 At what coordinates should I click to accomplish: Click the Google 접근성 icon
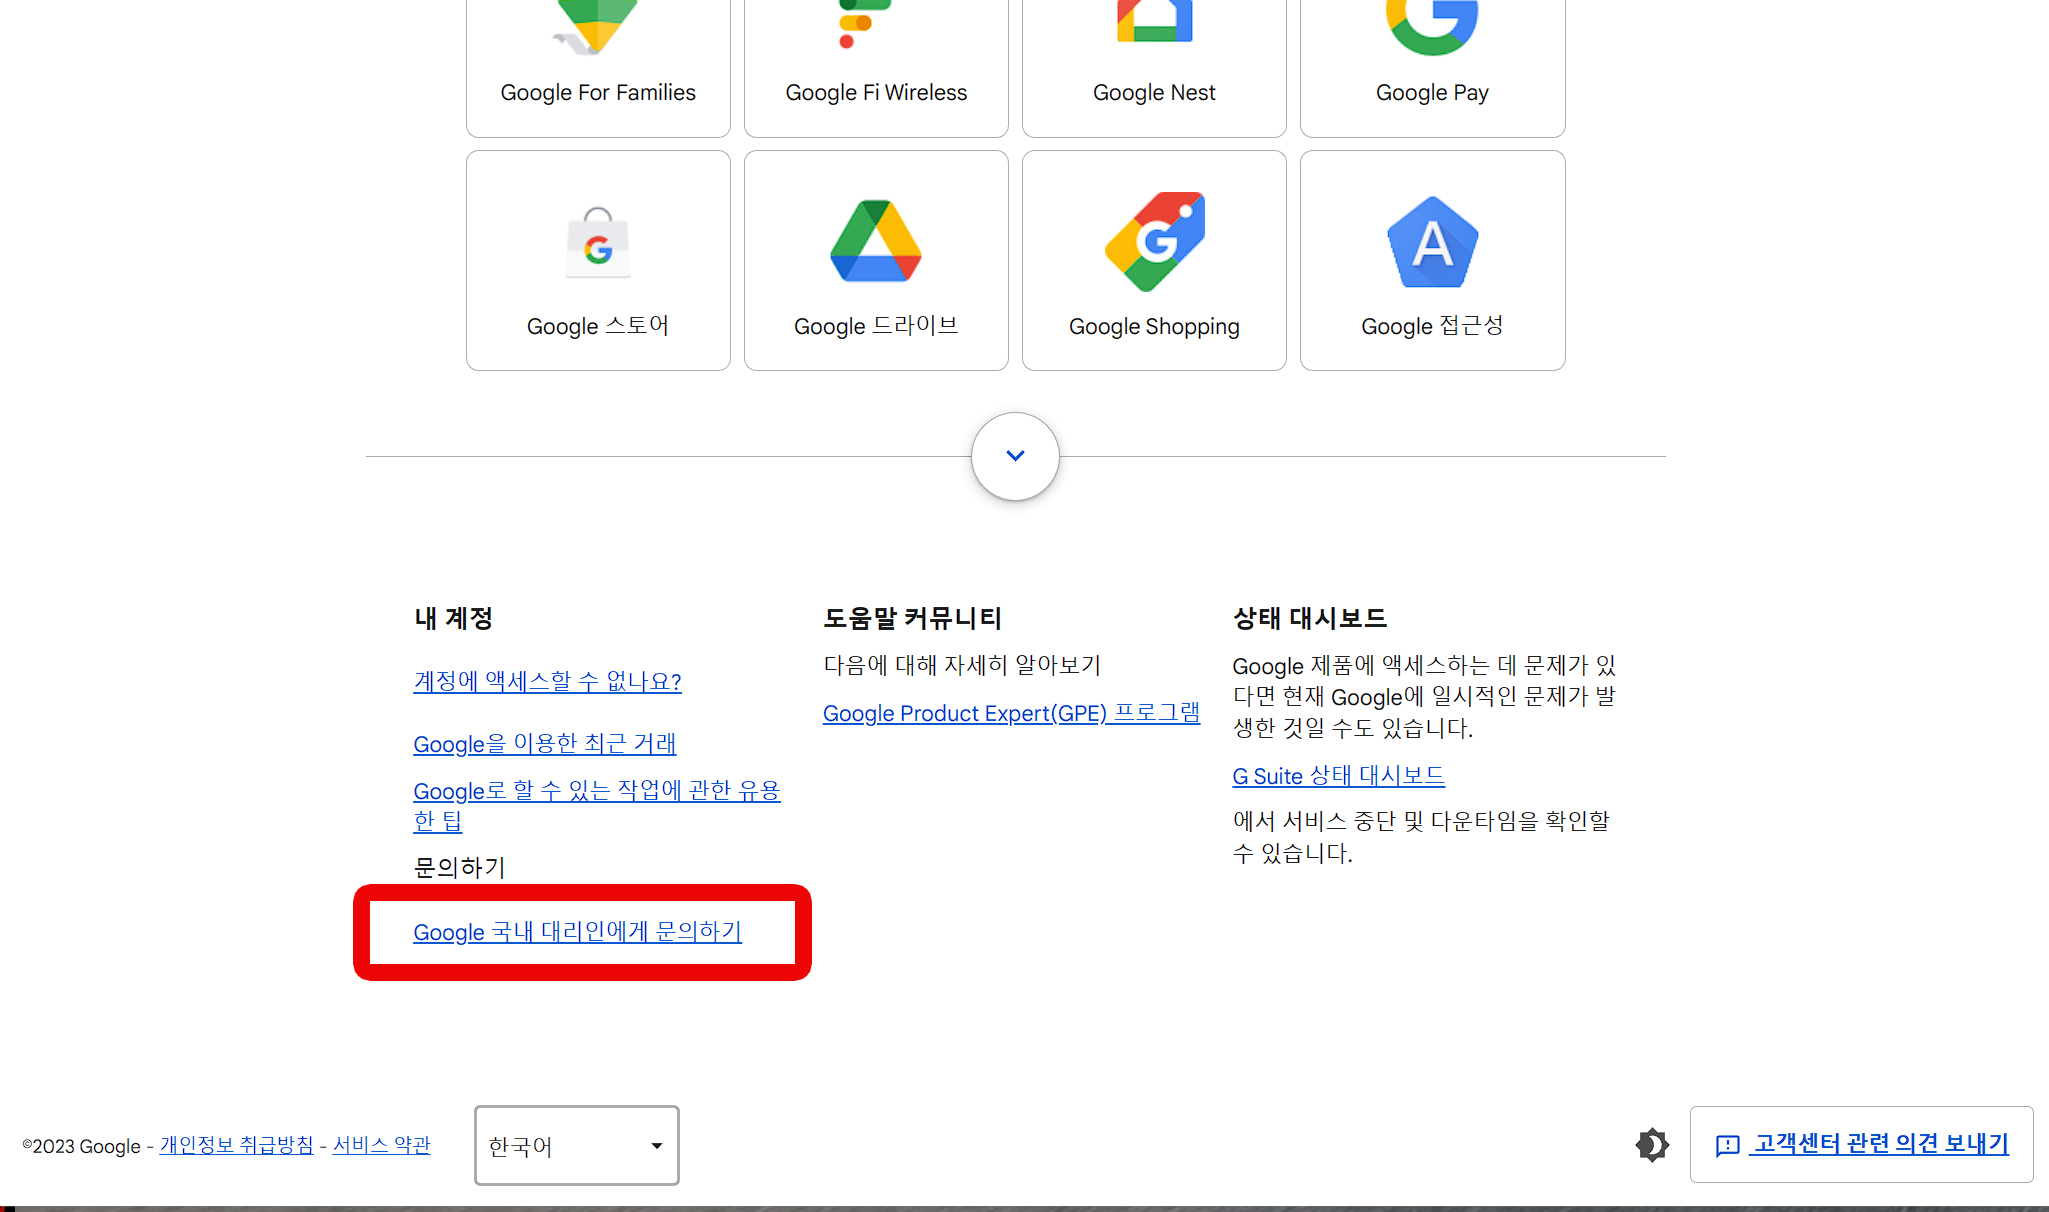coord(1432,242)
